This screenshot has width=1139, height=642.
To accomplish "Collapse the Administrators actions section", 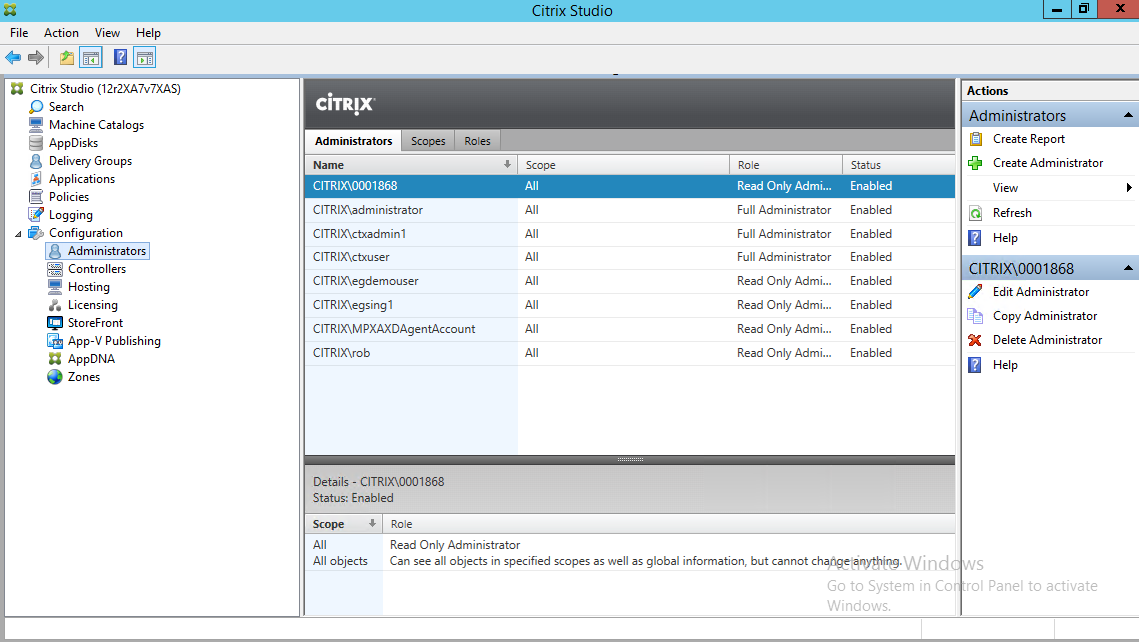I will (1128, 115).
